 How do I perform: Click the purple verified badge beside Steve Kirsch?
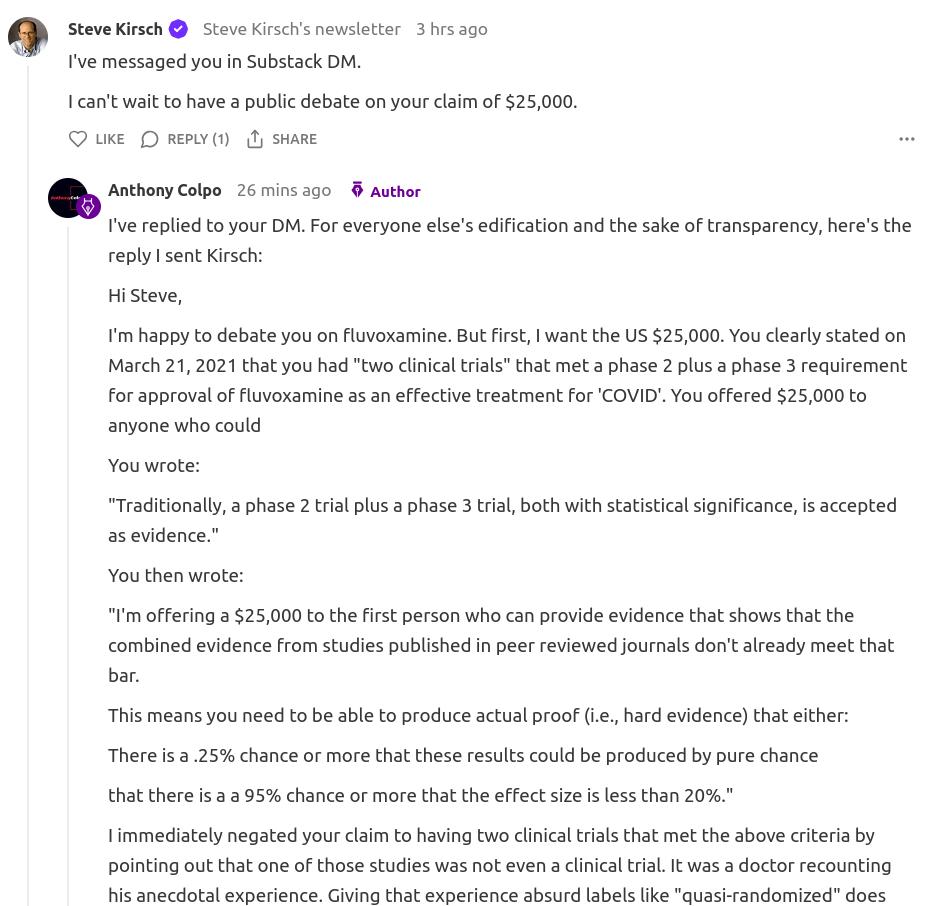coord(178,29)
